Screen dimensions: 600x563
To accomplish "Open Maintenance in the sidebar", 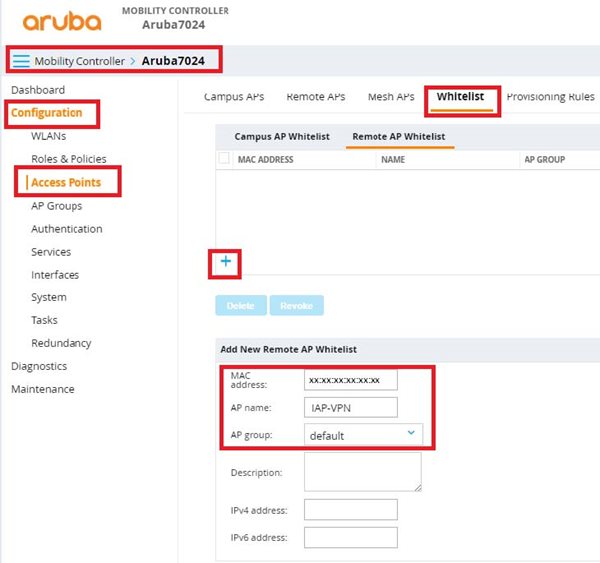I will (x=43, y=389).
